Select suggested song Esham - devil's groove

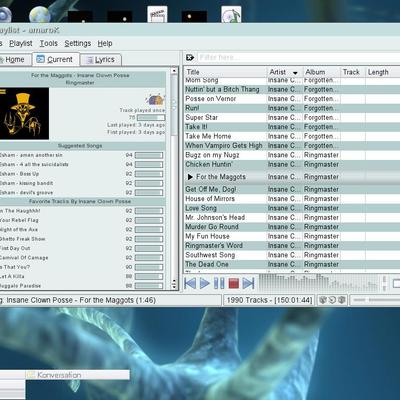[x=26, y=192]
